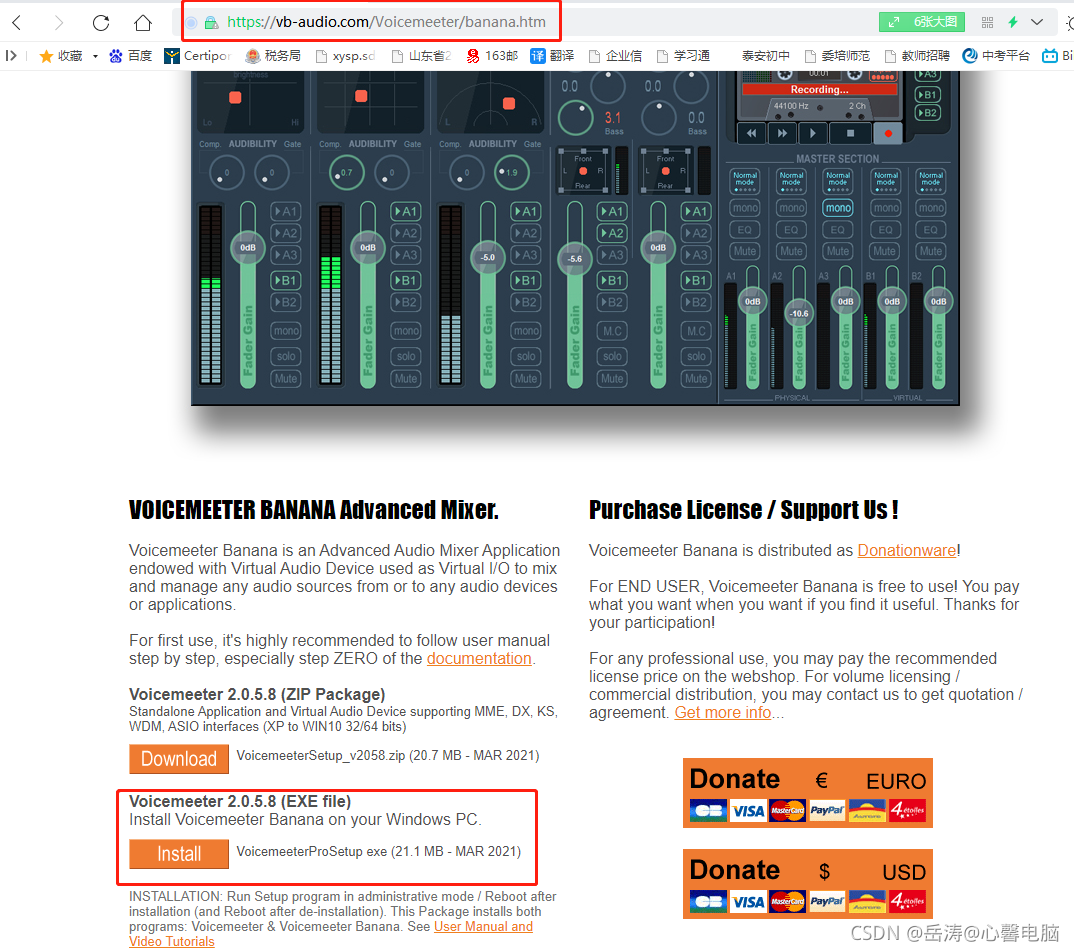The image size is (1074, 951).
Task: Go back to the previous page
Action: pyautogui.click(x=17, y=23)
